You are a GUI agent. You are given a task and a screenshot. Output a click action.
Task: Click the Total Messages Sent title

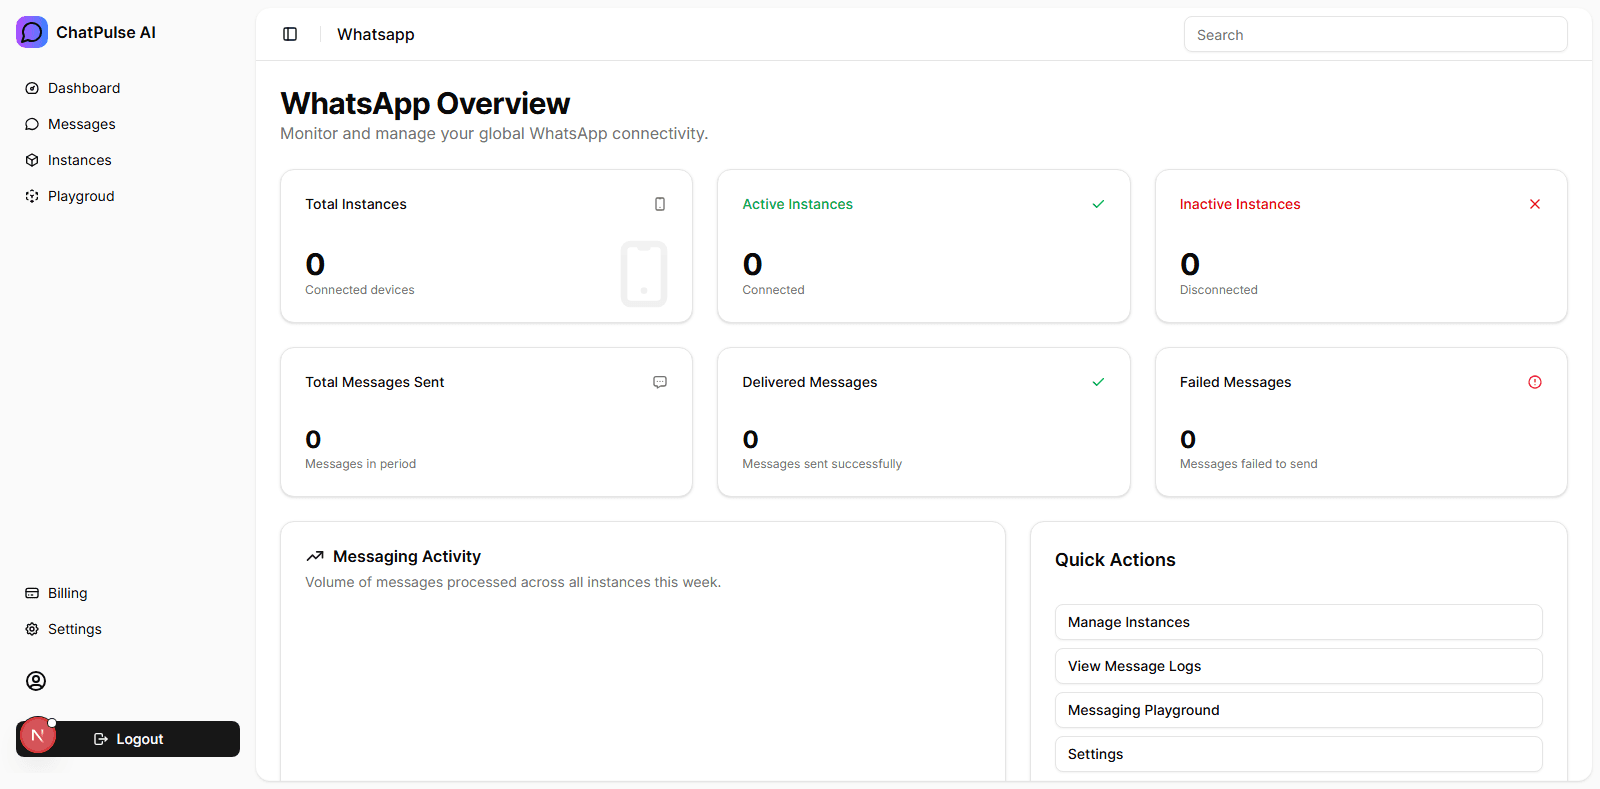tap(375, 382)
